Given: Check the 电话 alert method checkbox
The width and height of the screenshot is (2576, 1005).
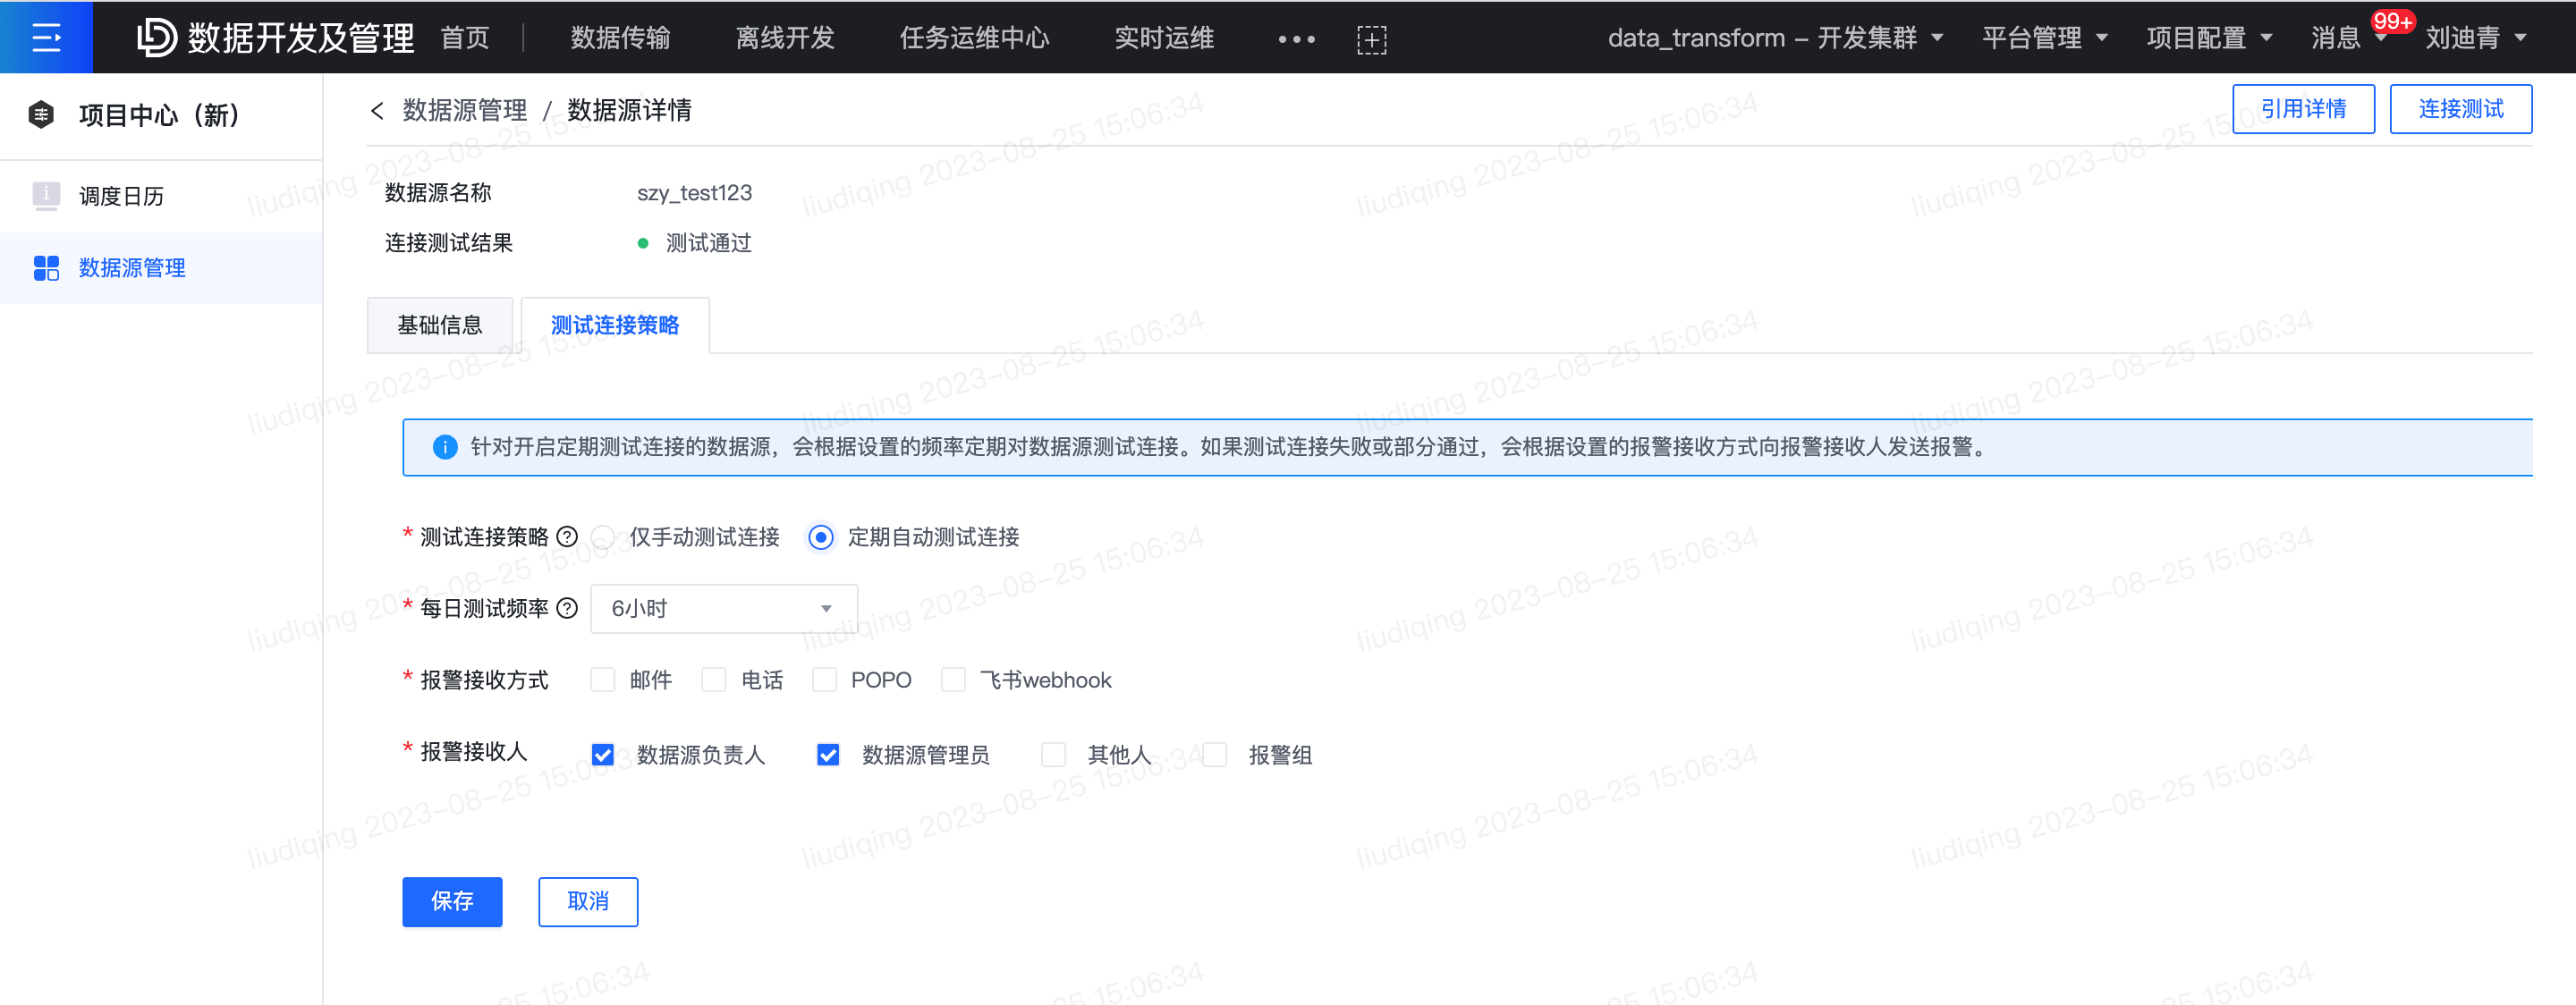Looking at the screenshot, I should (x=713, y=679).
